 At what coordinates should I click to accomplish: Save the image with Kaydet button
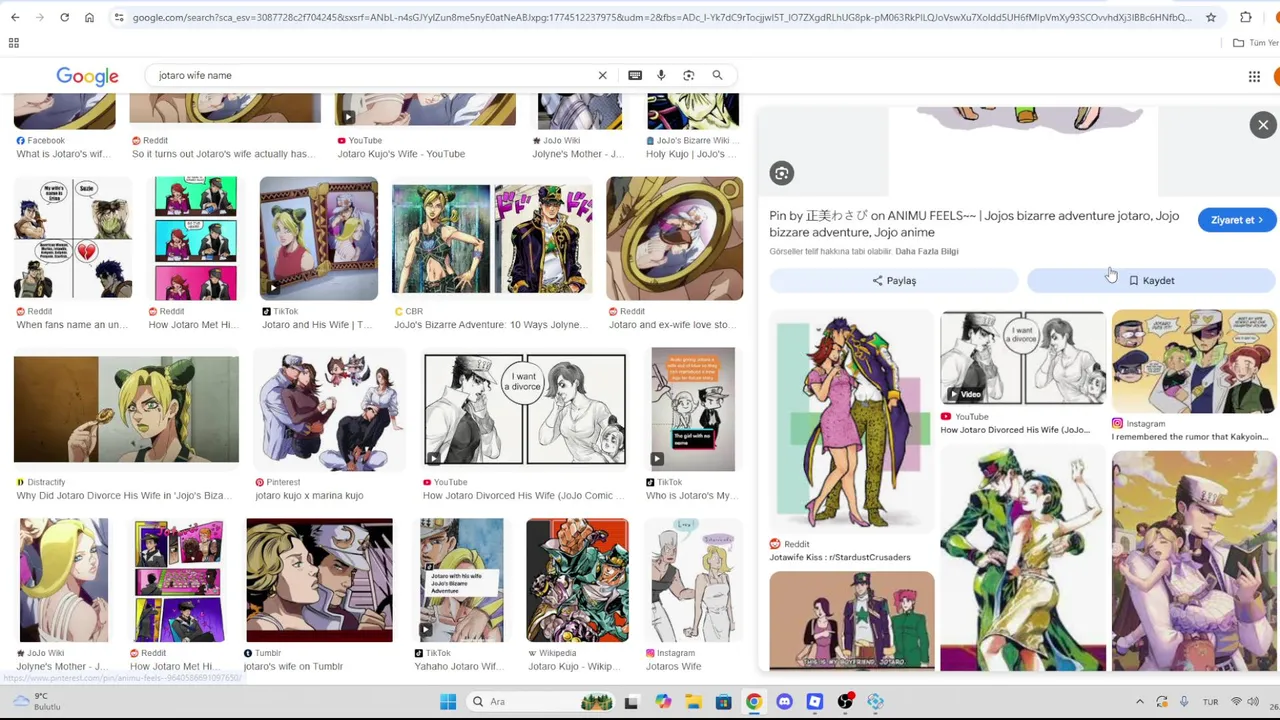[1151, 281]
